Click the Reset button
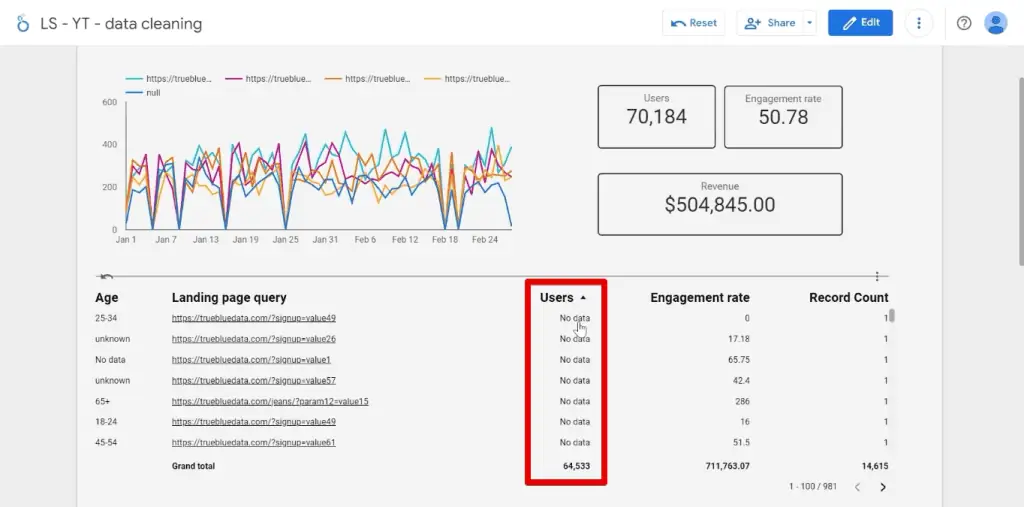The width and height of the screenshot is (1024, 507). pos(693,23)
